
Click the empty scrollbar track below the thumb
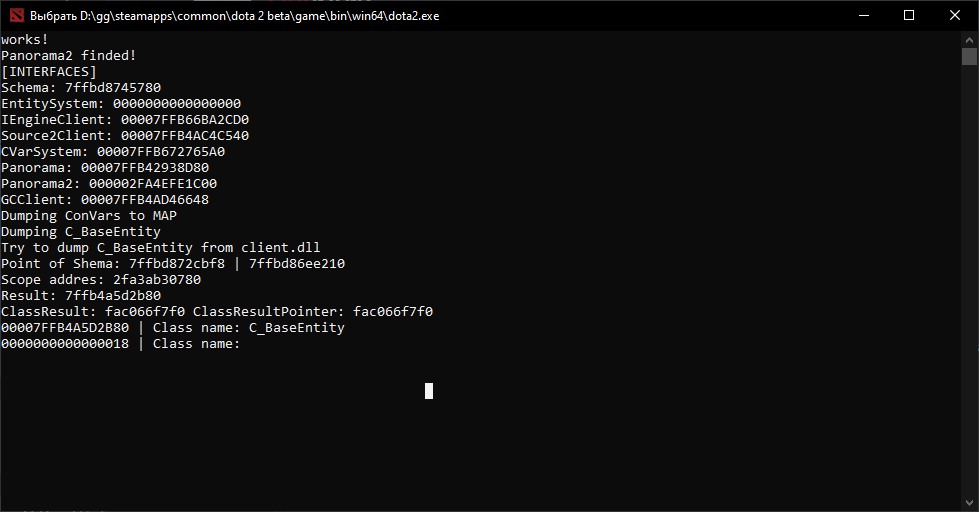[969, 280]
